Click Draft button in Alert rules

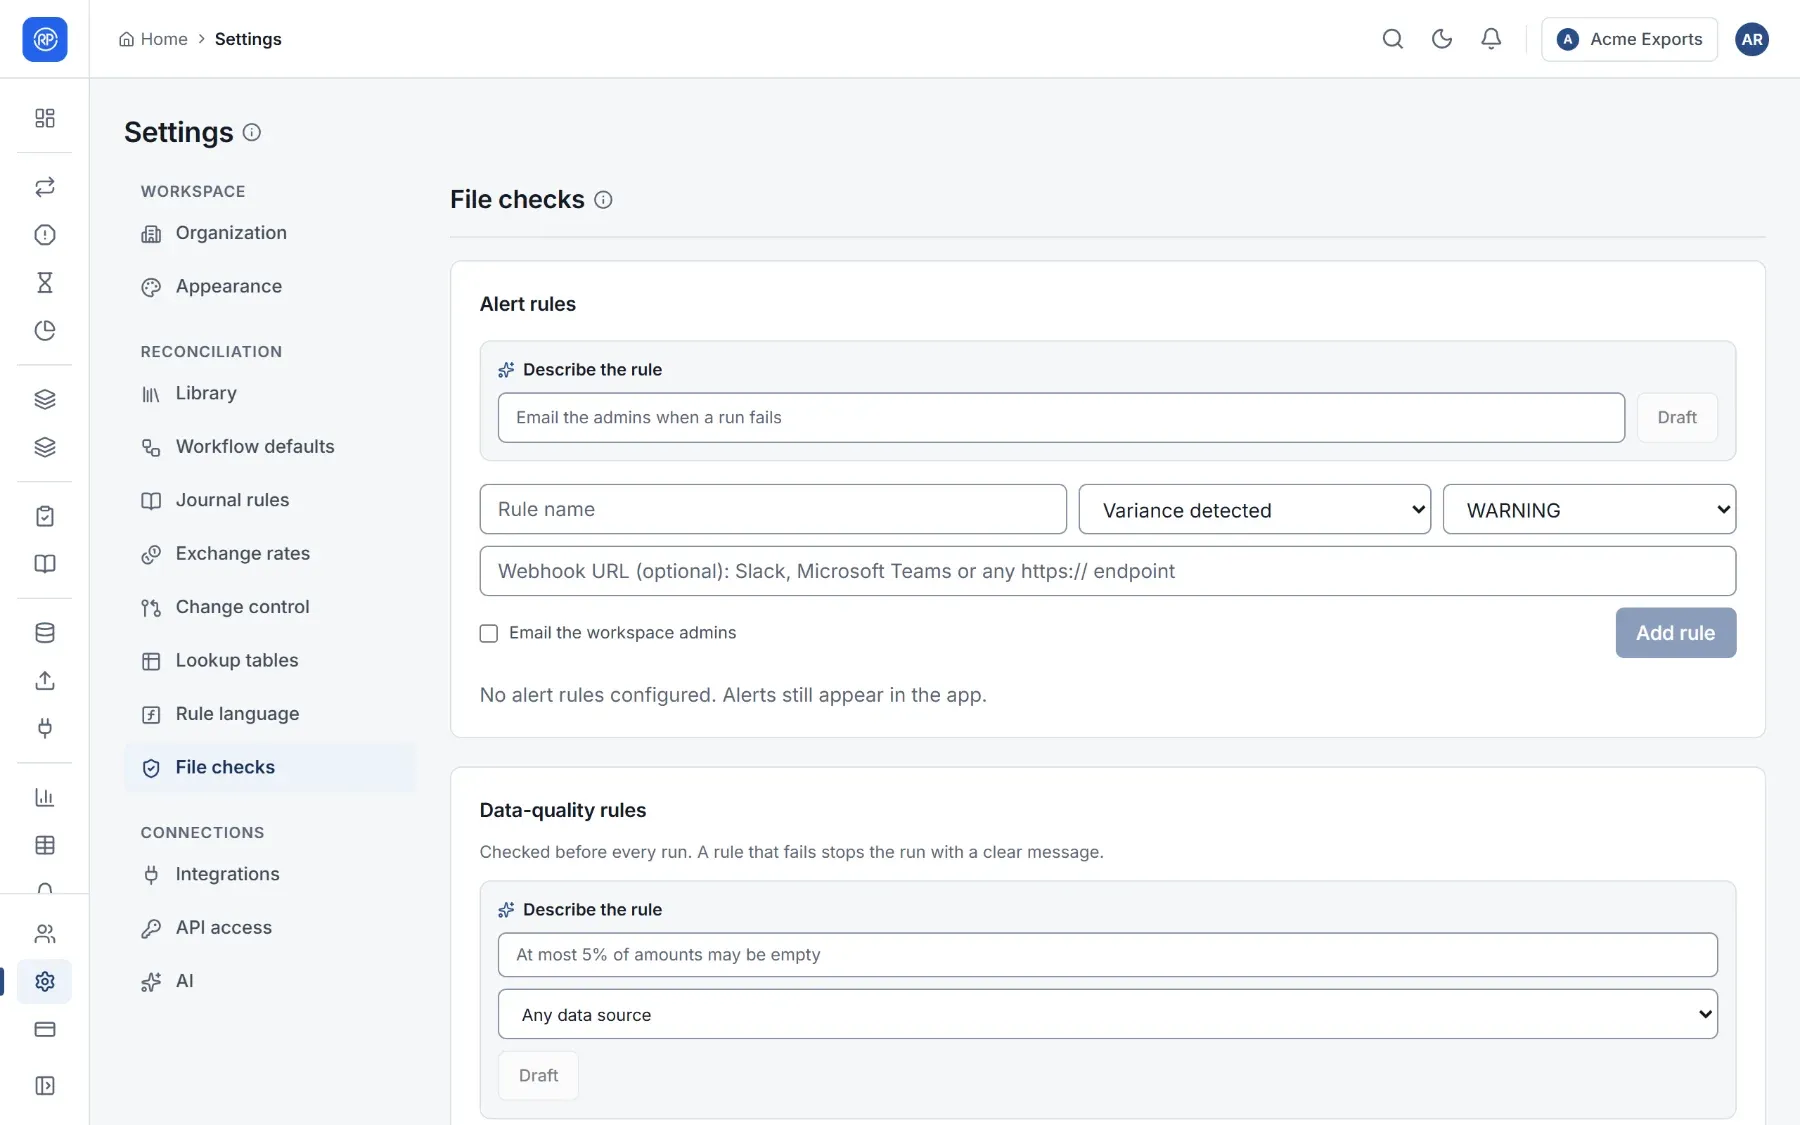pyautogui.click(x=1677, y=418)
